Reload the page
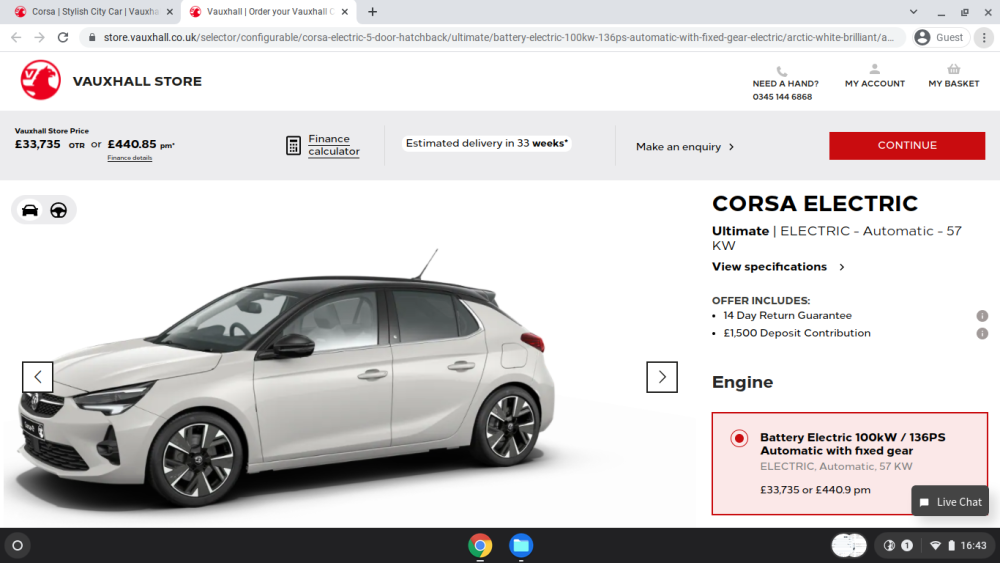Viewport: 1000px width, 563px height. (62, 38)
